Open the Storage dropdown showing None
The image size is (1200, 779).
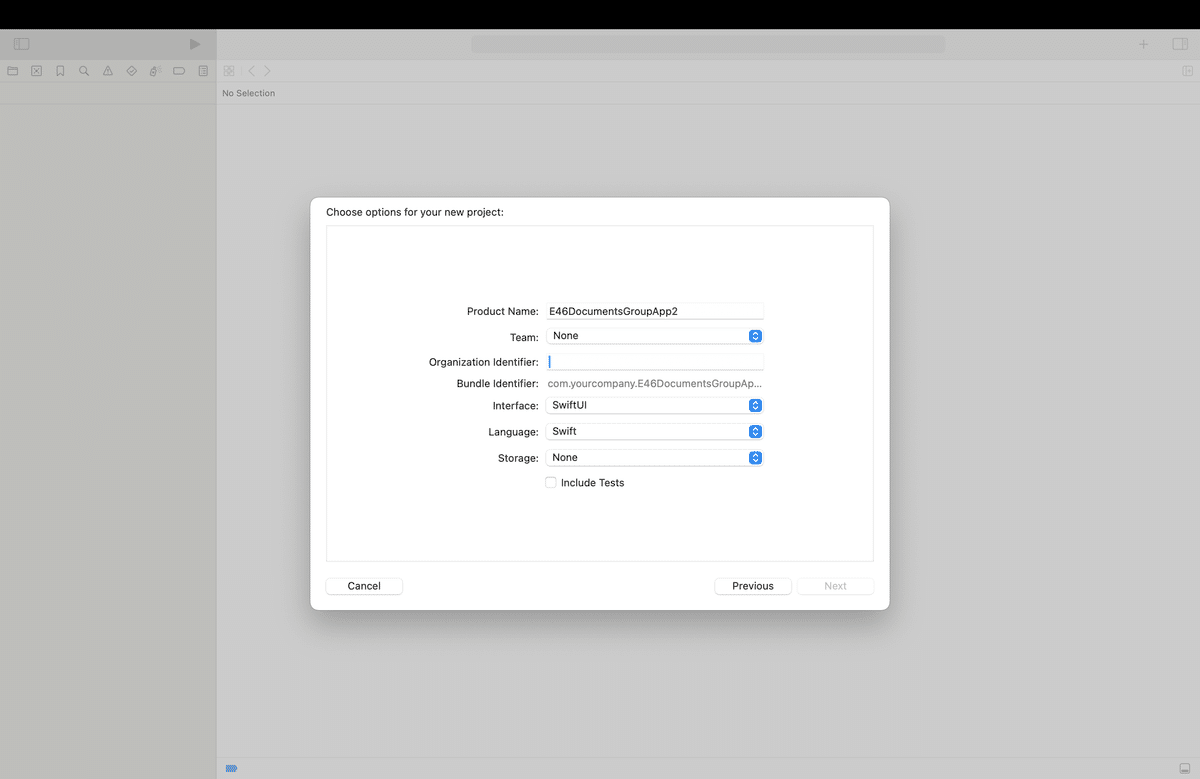coord(655,458)
